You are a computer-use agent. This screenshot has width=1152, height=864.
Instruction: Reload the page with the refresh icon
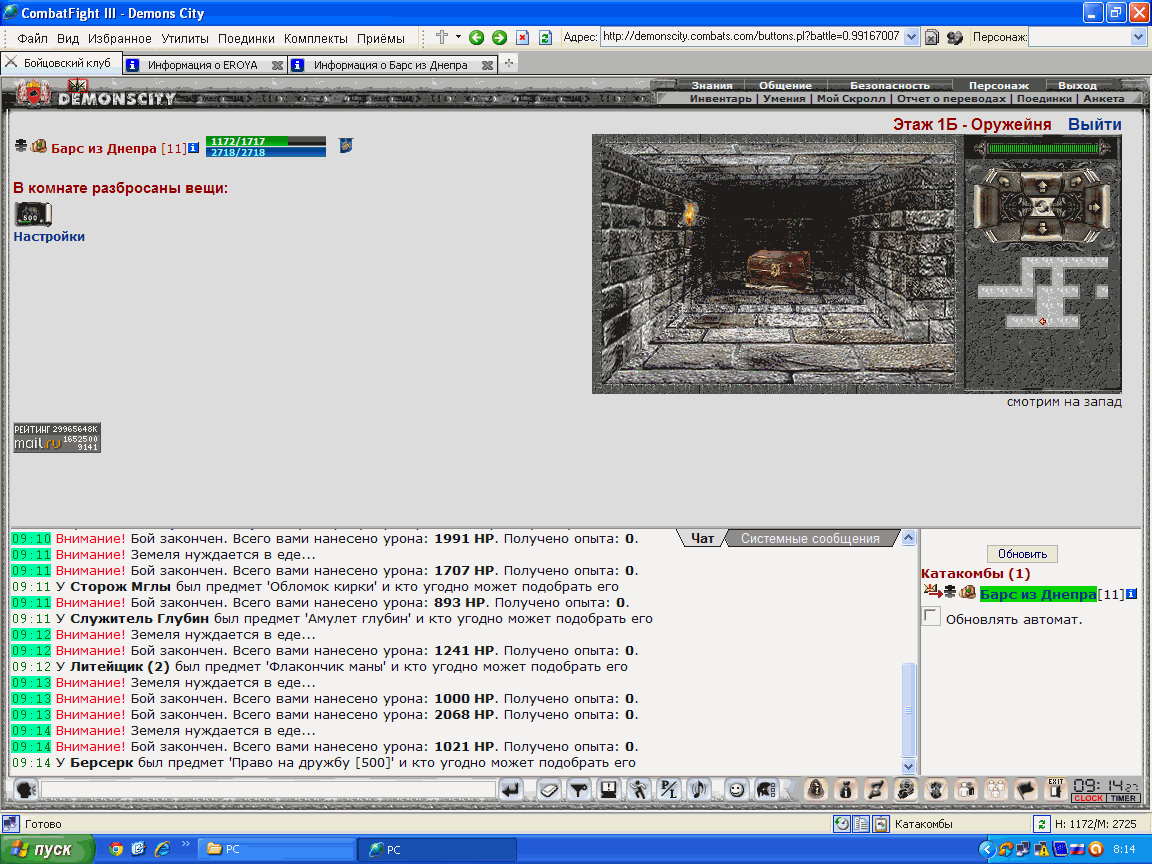pyautogui.click(x=545, y=37)
